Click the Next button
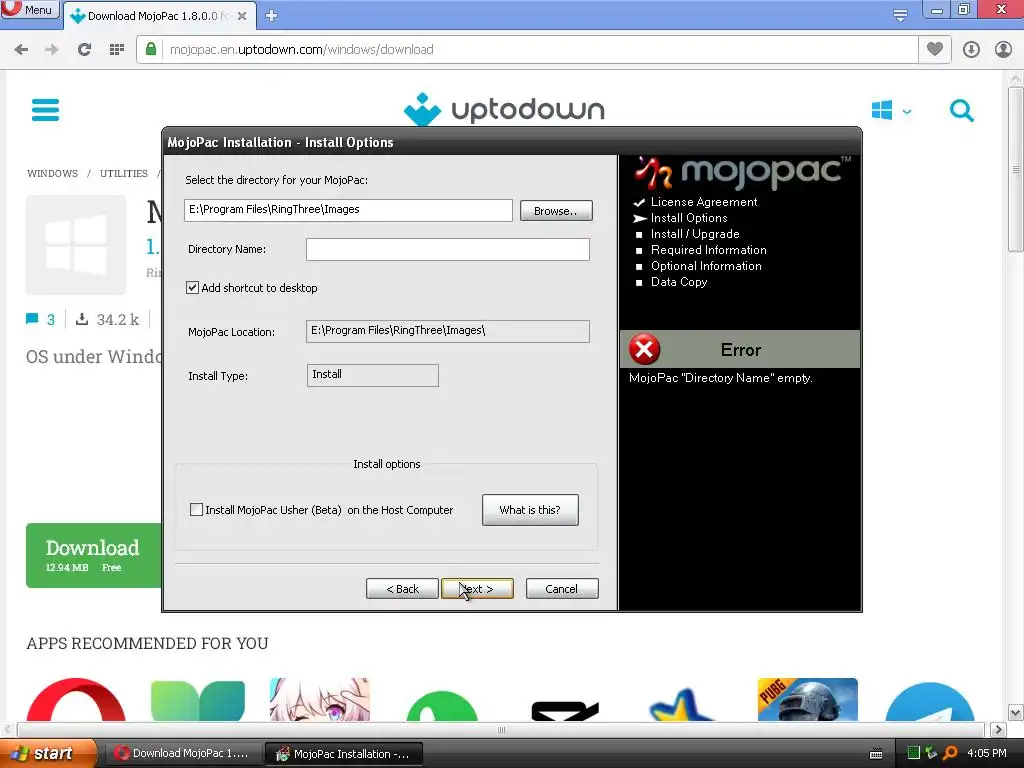1024x768 pixels. coord(477,588)
